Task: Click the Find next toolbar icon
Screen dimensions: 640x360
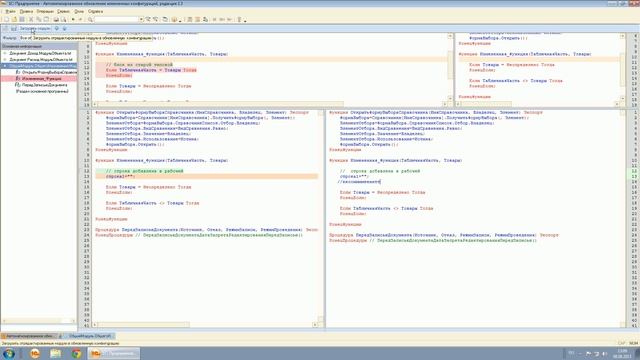Action: [x=148, y=19]
